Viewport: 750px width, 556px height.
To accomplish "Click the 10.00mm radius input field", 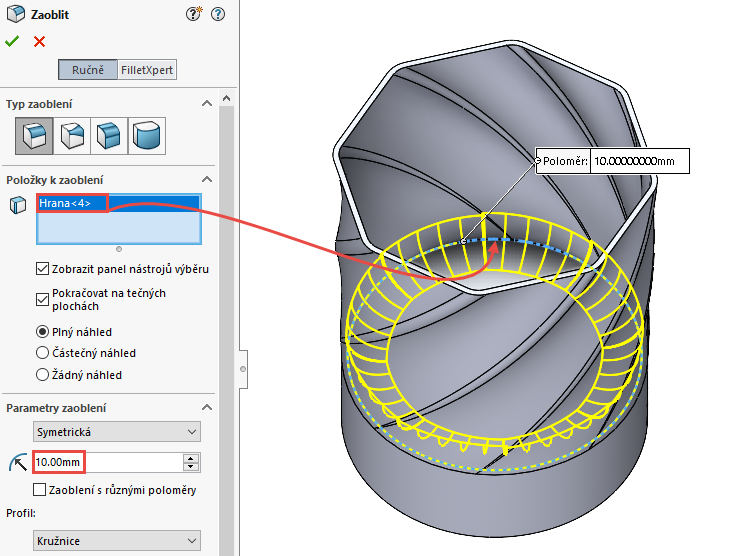I will 108,462.
